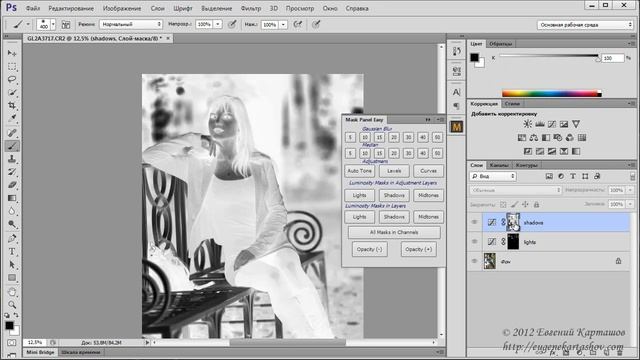Switch to the Образцы tab
The image size is (640, 360).
coord(500,44)
